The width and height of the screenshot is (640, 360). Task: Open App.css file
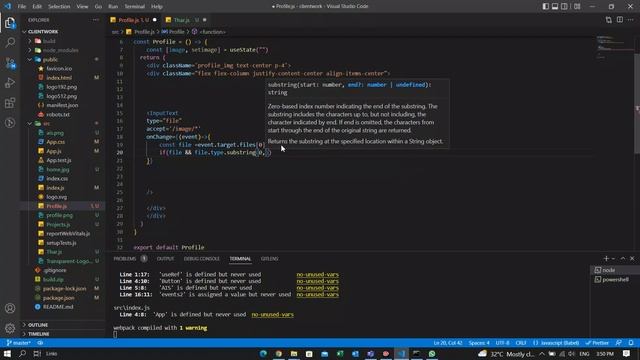tap(56, 142)
